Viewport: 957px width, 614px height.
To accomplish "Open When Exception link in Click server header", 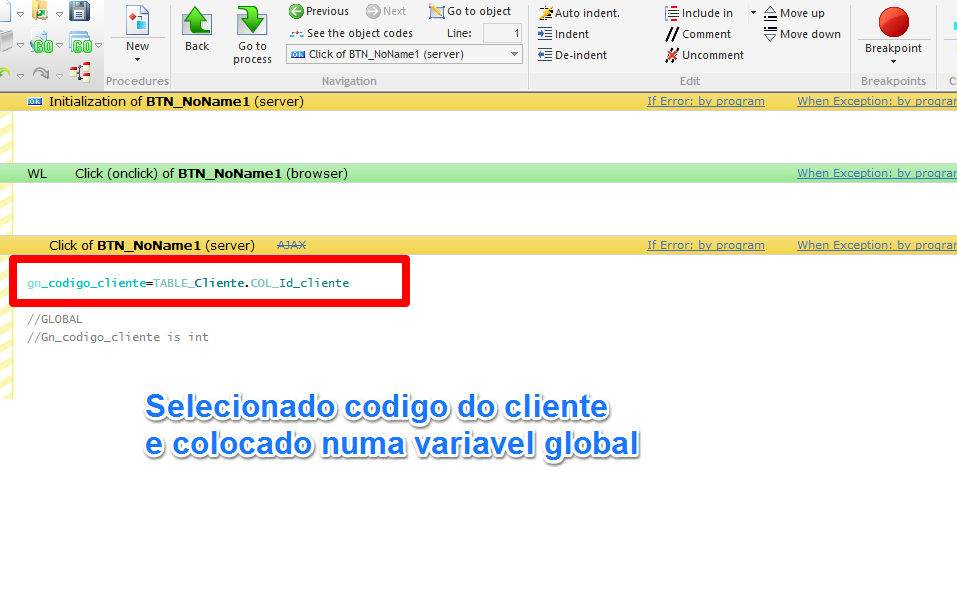I will click(x=877, y=245).
